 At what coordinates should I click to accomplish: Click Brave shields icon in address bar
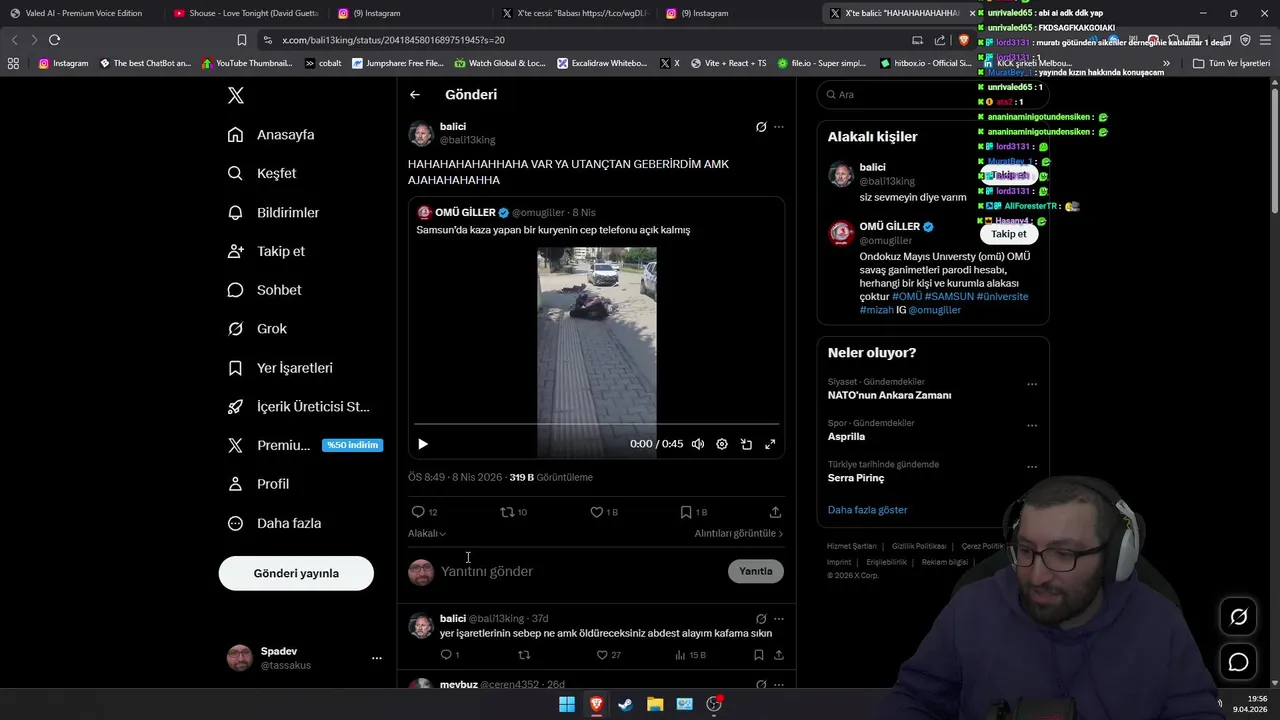pyautogui.click(x=963, y=40)
